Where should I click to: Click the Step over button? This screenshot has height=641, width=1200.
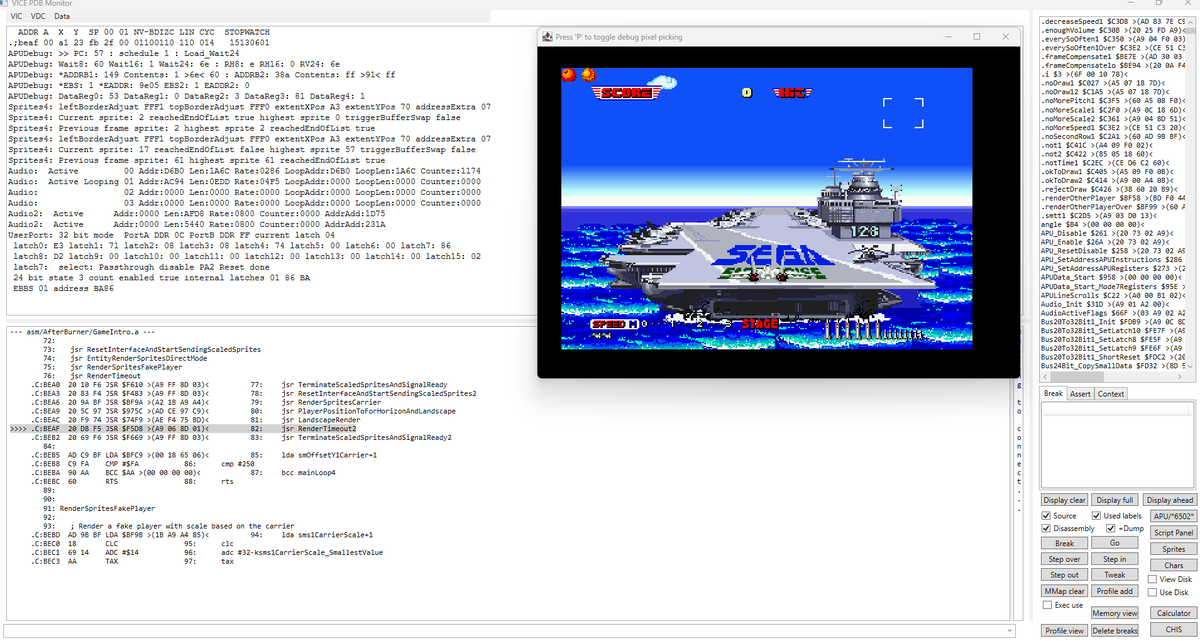click(1064, 559)
